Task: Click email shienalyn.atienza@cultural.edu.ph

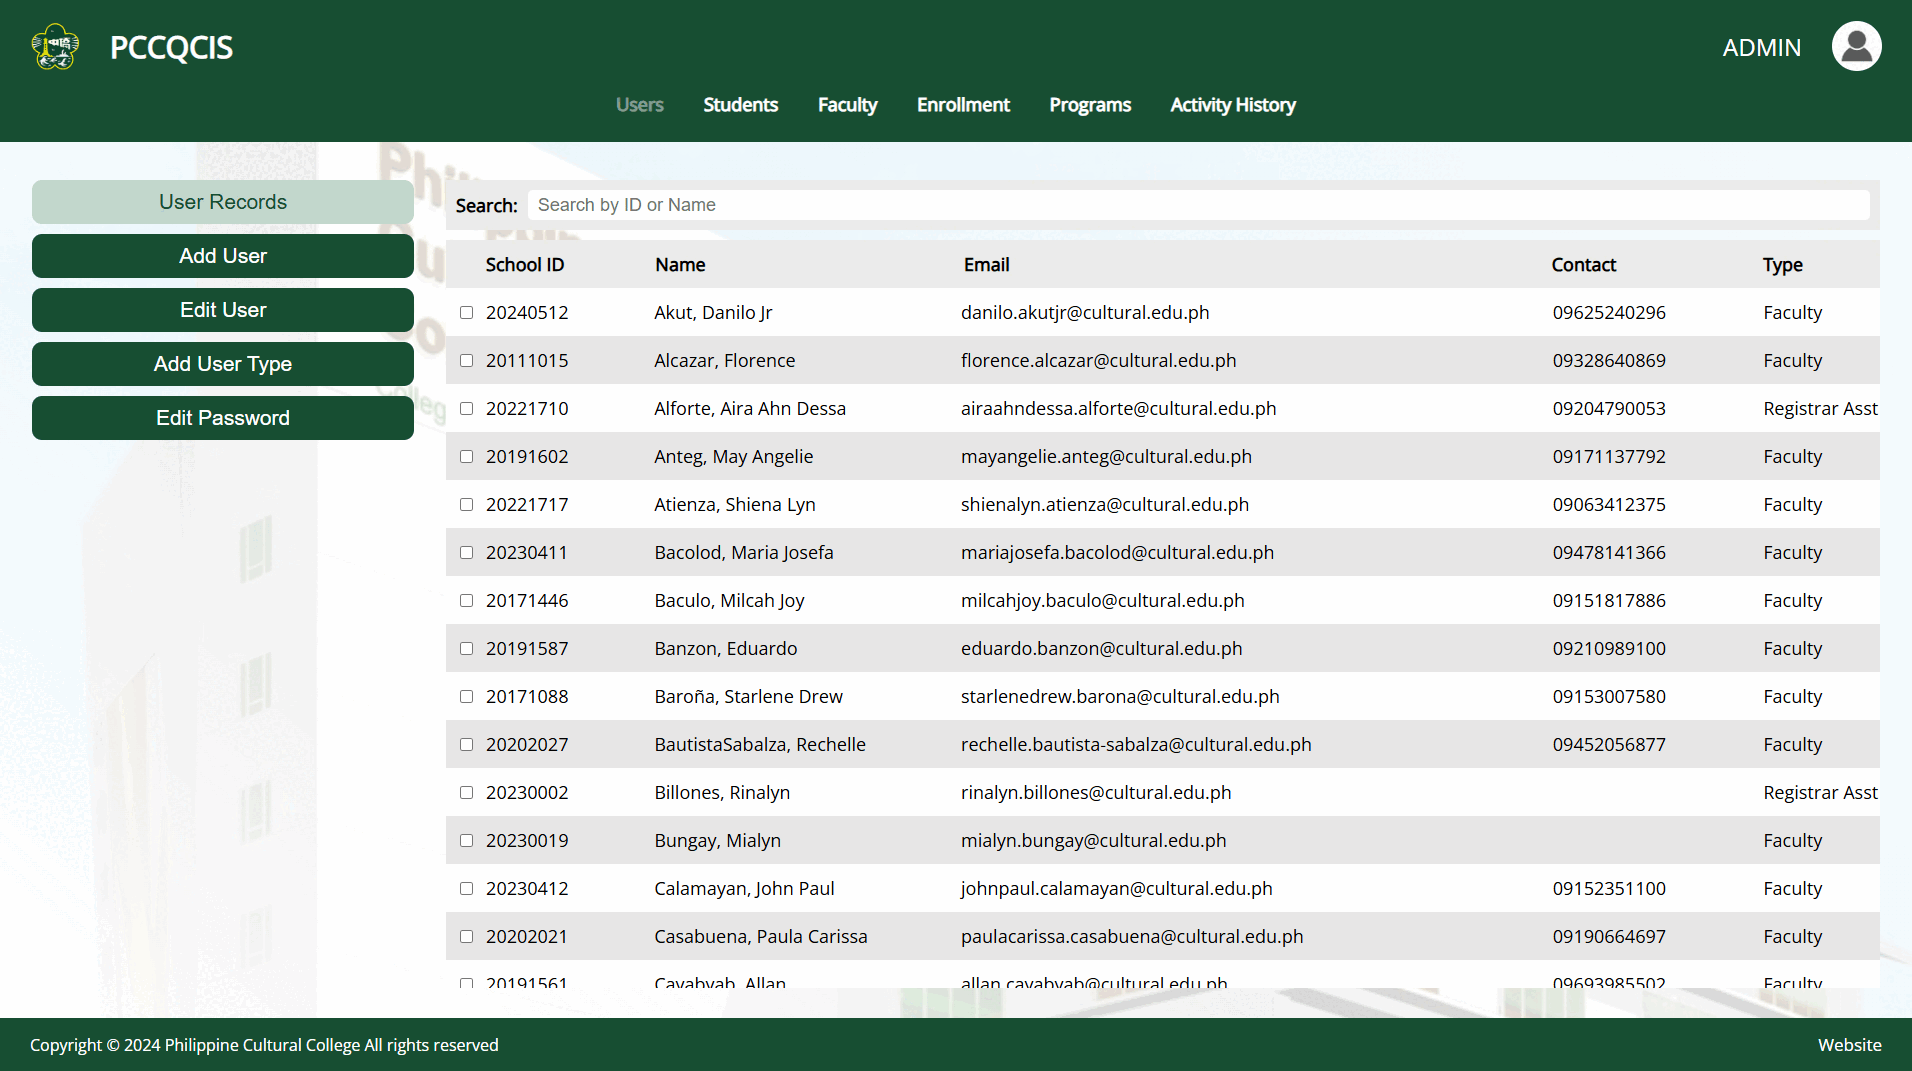Action: (x=1105, y=505)
